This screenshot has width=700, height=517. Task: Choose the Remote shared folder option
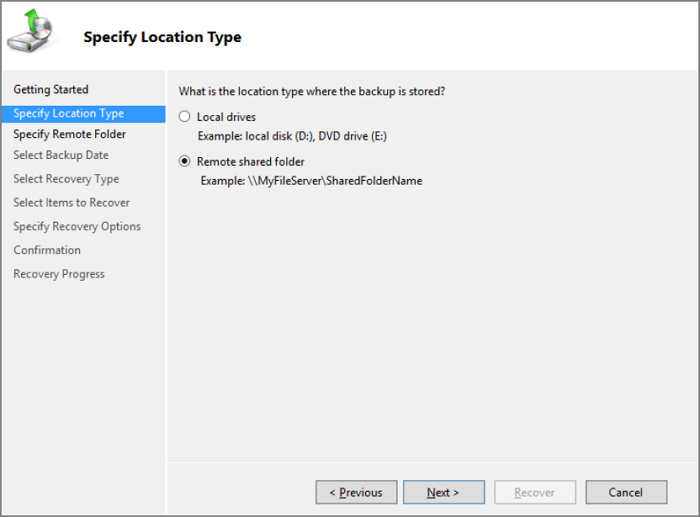184,161
